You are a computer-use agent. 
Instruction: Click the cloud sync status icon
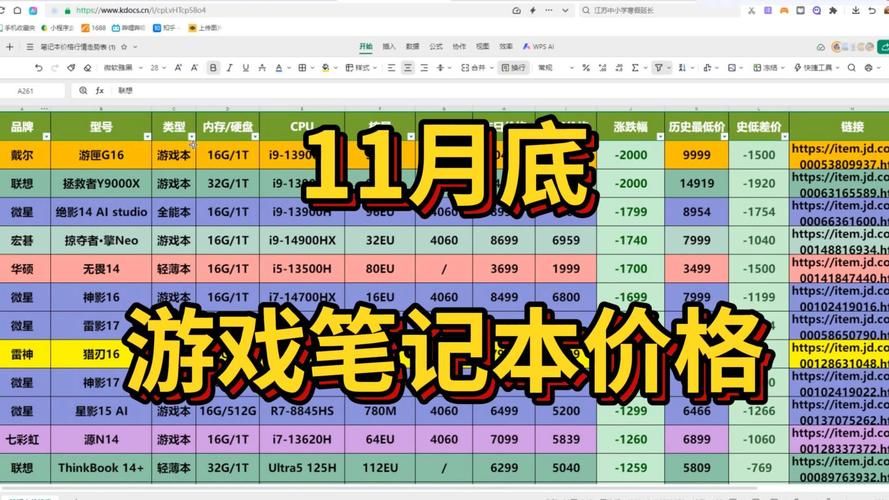820,47
